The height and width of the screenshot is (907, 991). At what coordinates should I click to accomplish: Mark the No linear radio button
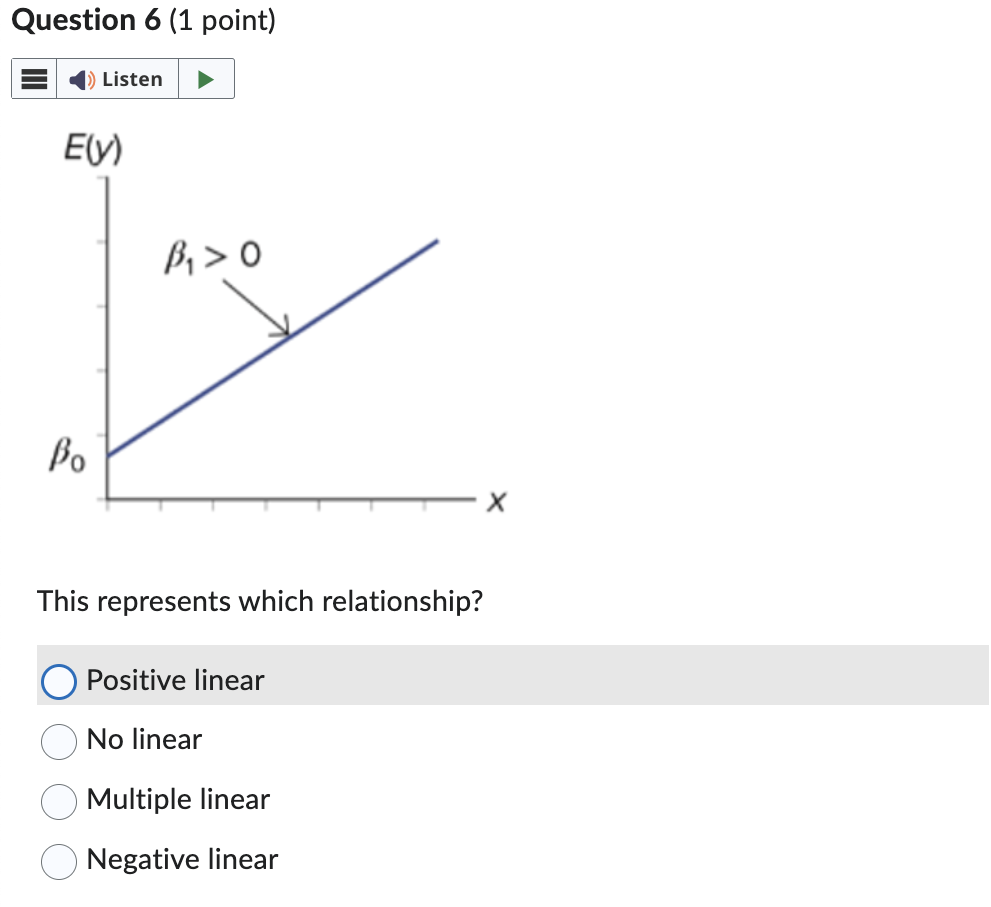tap(58, 741)
